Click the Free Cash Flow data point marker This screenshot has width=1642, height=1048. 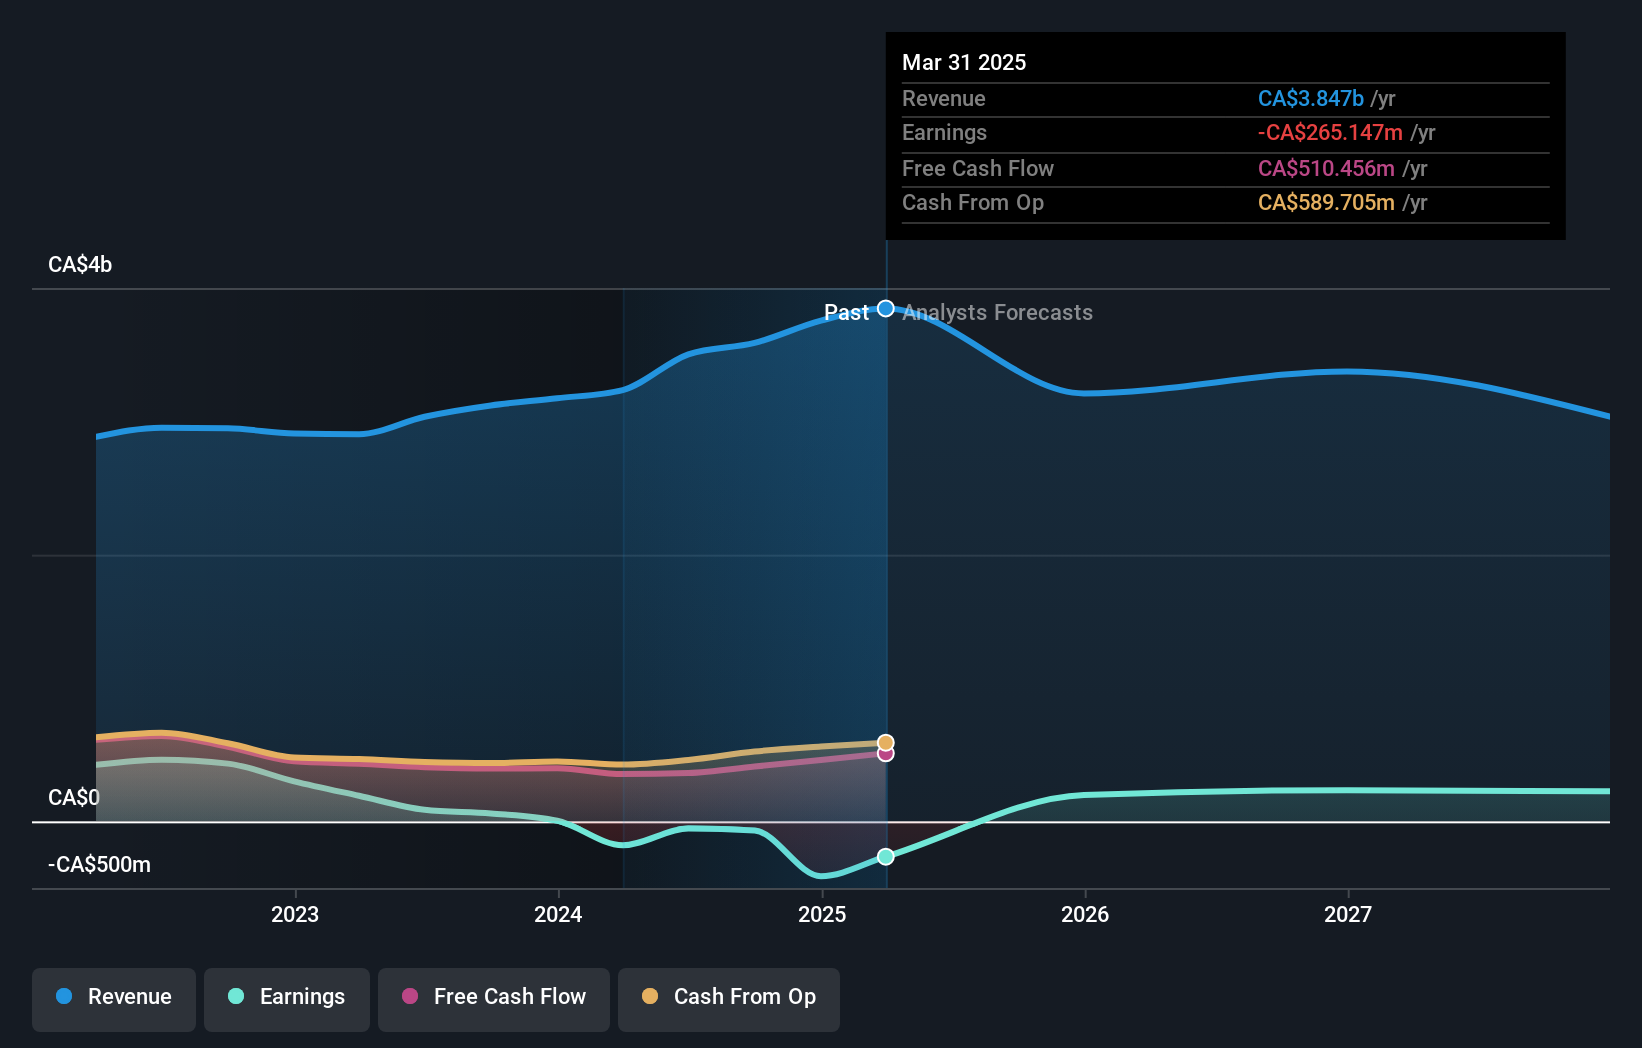(886, 753)
